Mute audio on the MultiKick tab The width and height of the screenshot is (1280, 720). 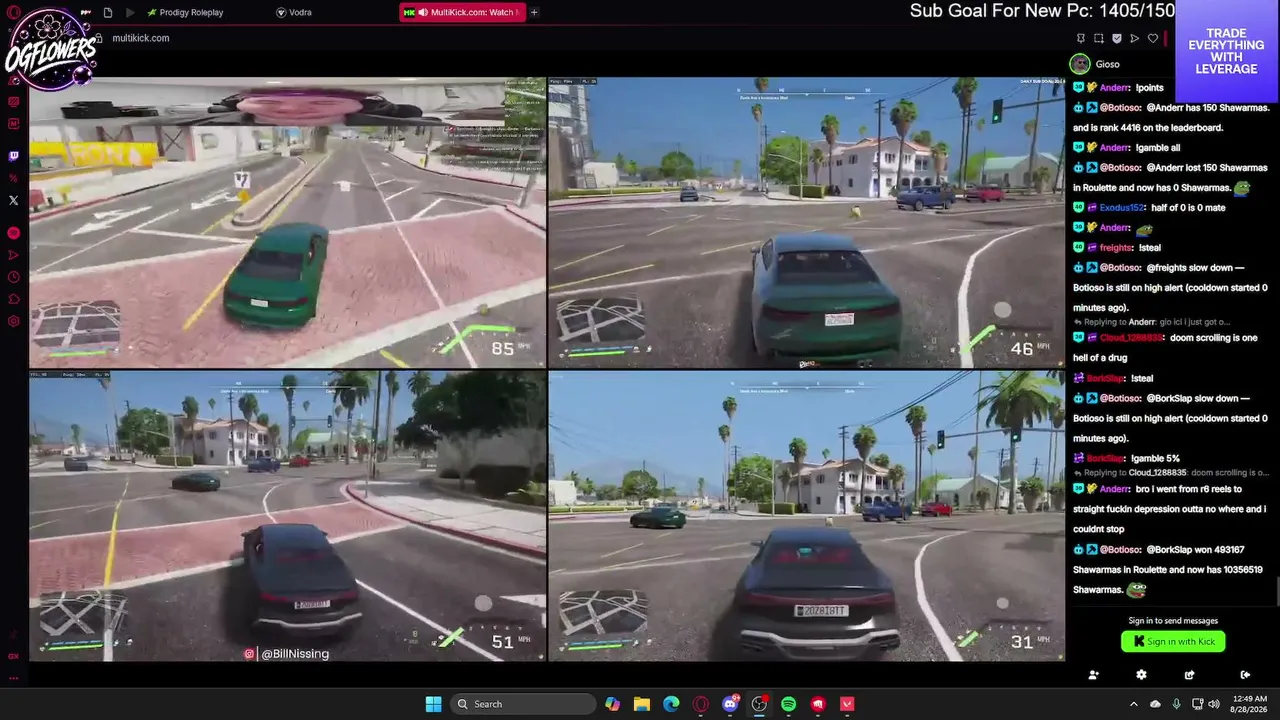pos(424,12)
